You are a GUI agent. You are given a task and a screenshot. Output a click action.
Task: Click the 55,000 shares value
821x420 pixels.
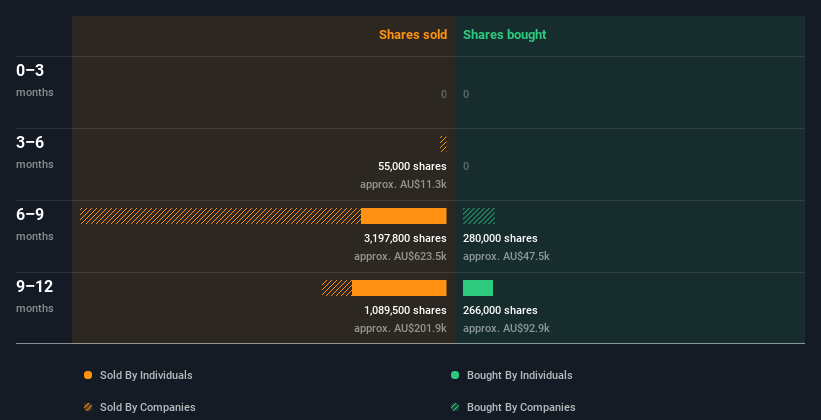coord(412,166)
